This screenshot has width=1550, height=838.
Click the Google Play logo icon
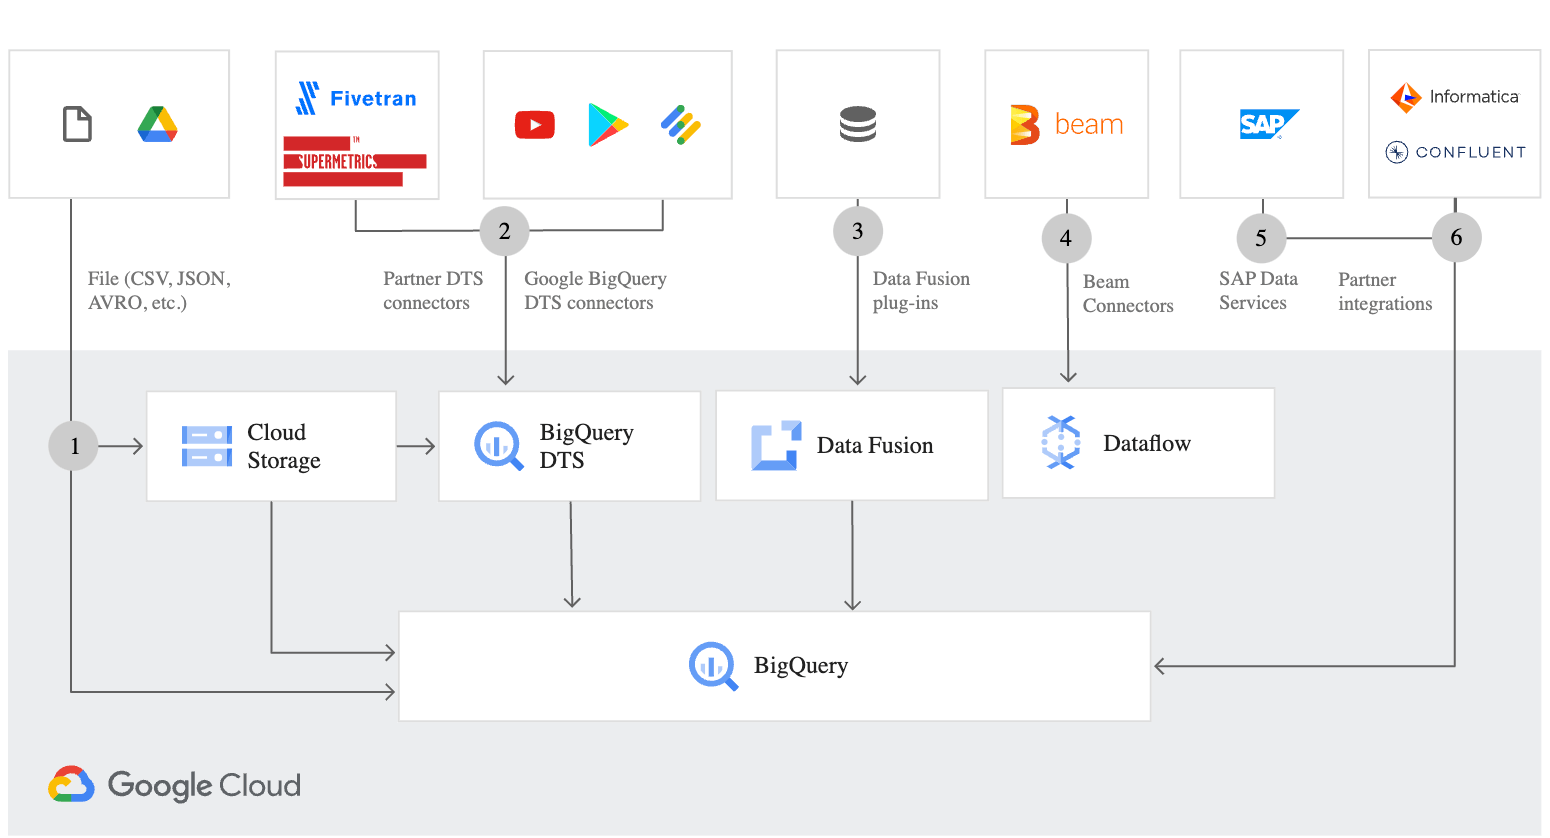(x=608, y=125)
